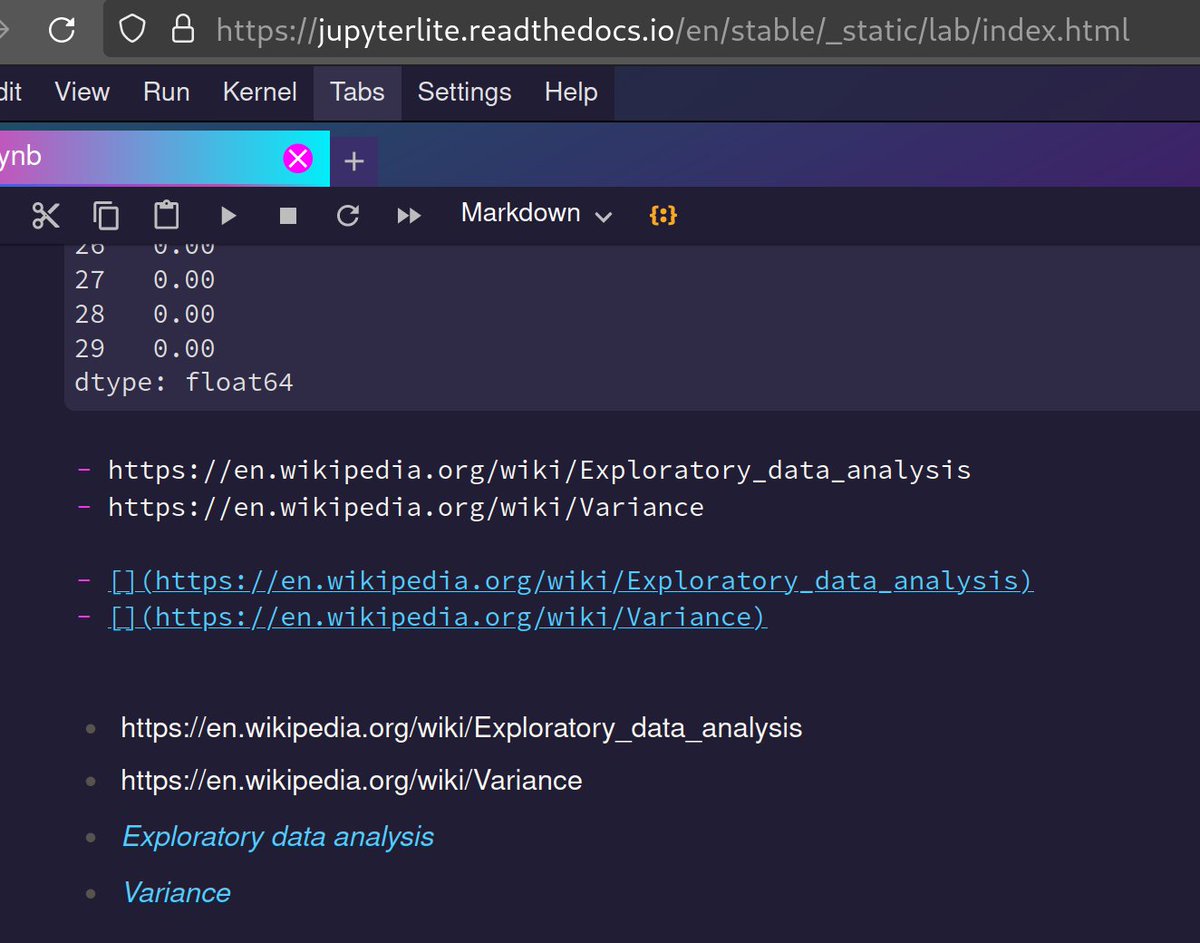1200x943 pixels.
Task: Open the Settings menu
Action: pyautogui.click(x=464, y=92)
